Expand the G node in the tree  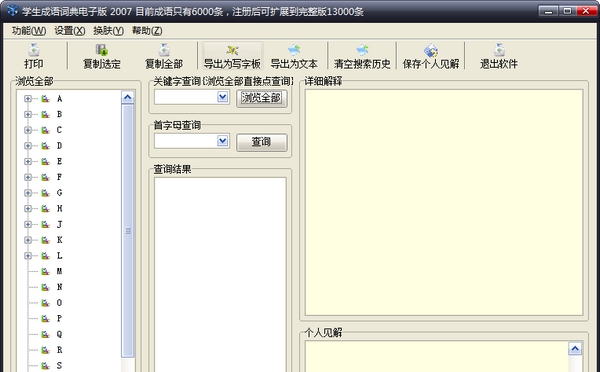(28, 193)
